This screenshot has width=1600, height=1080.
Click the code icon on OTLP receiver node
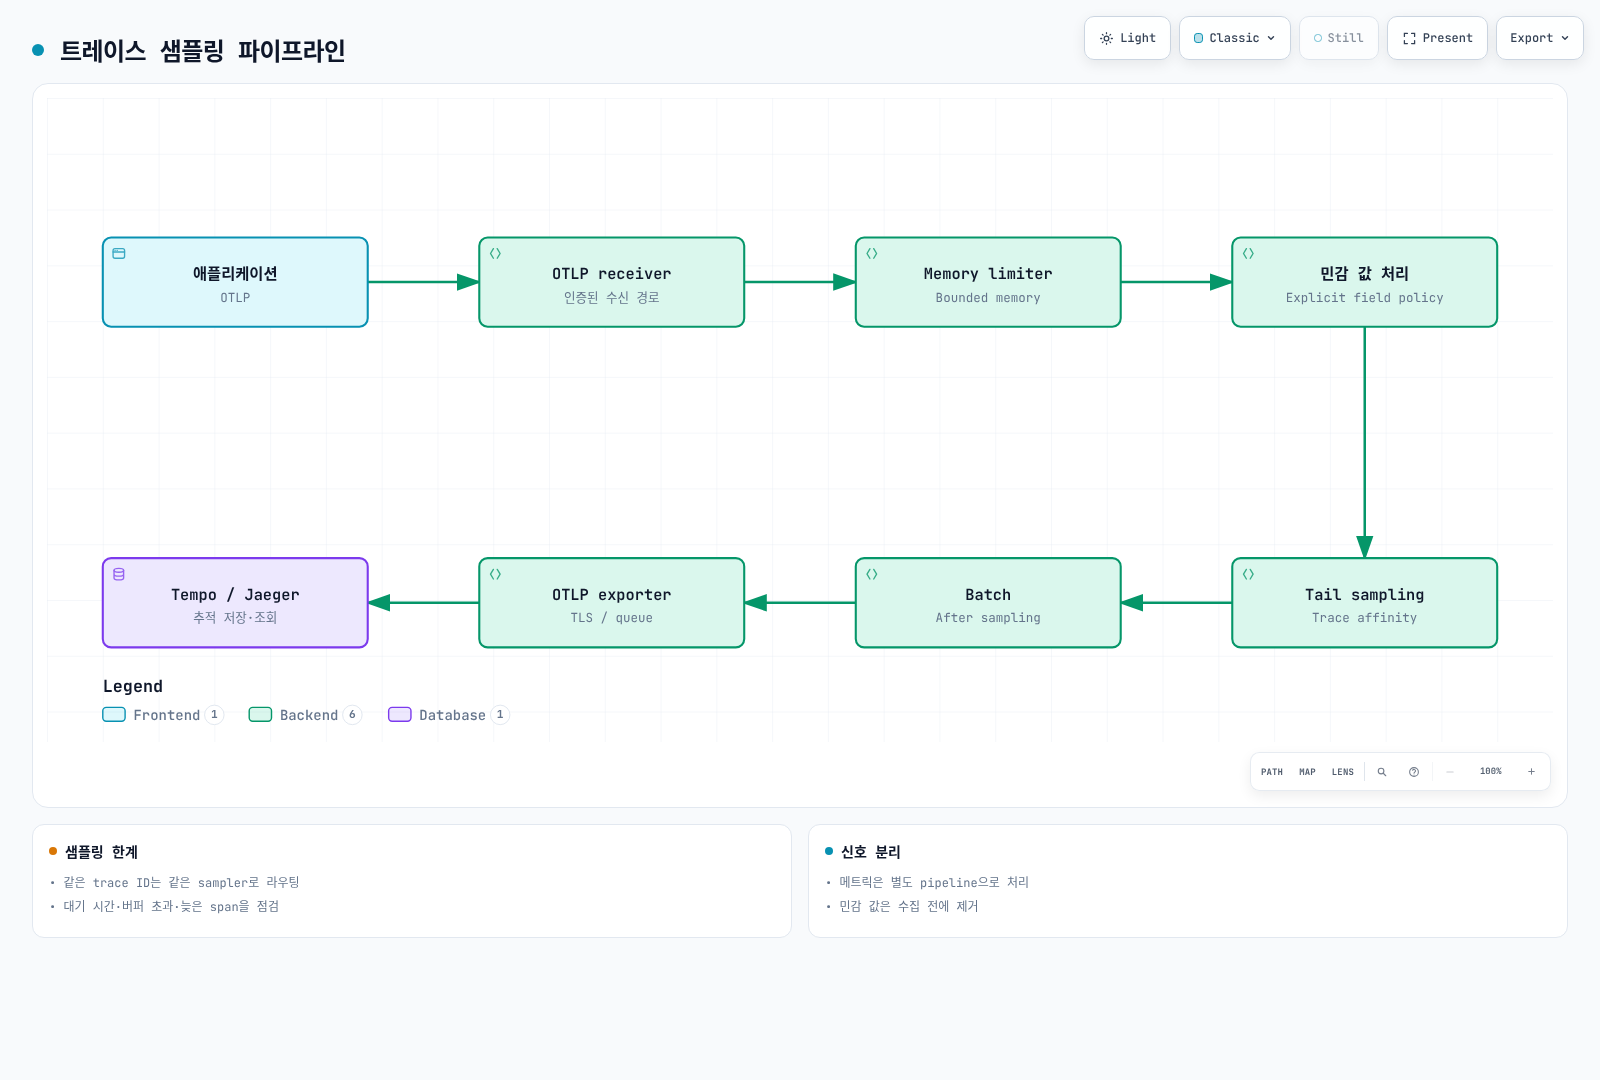click(x=495, y=253)
